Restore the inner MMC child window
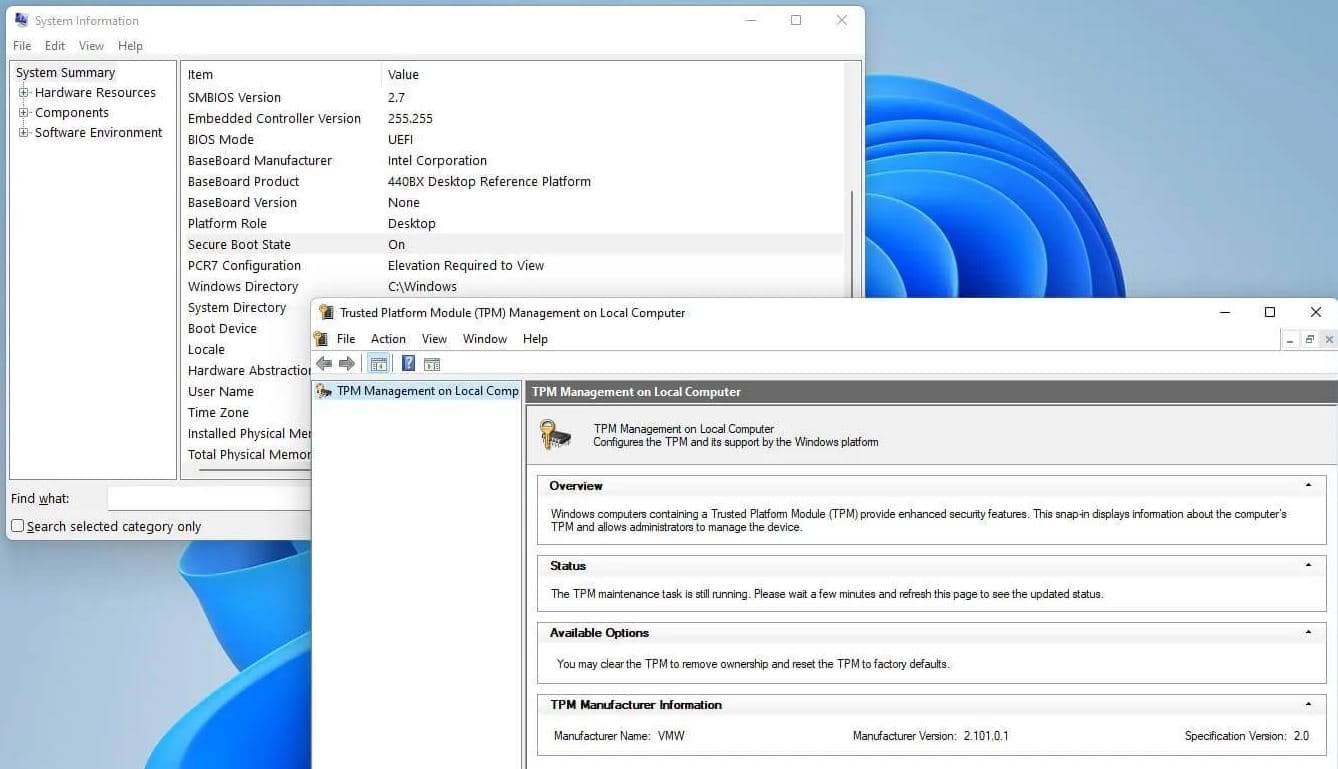This screenshot has height=769, width=1338. 1309,340
